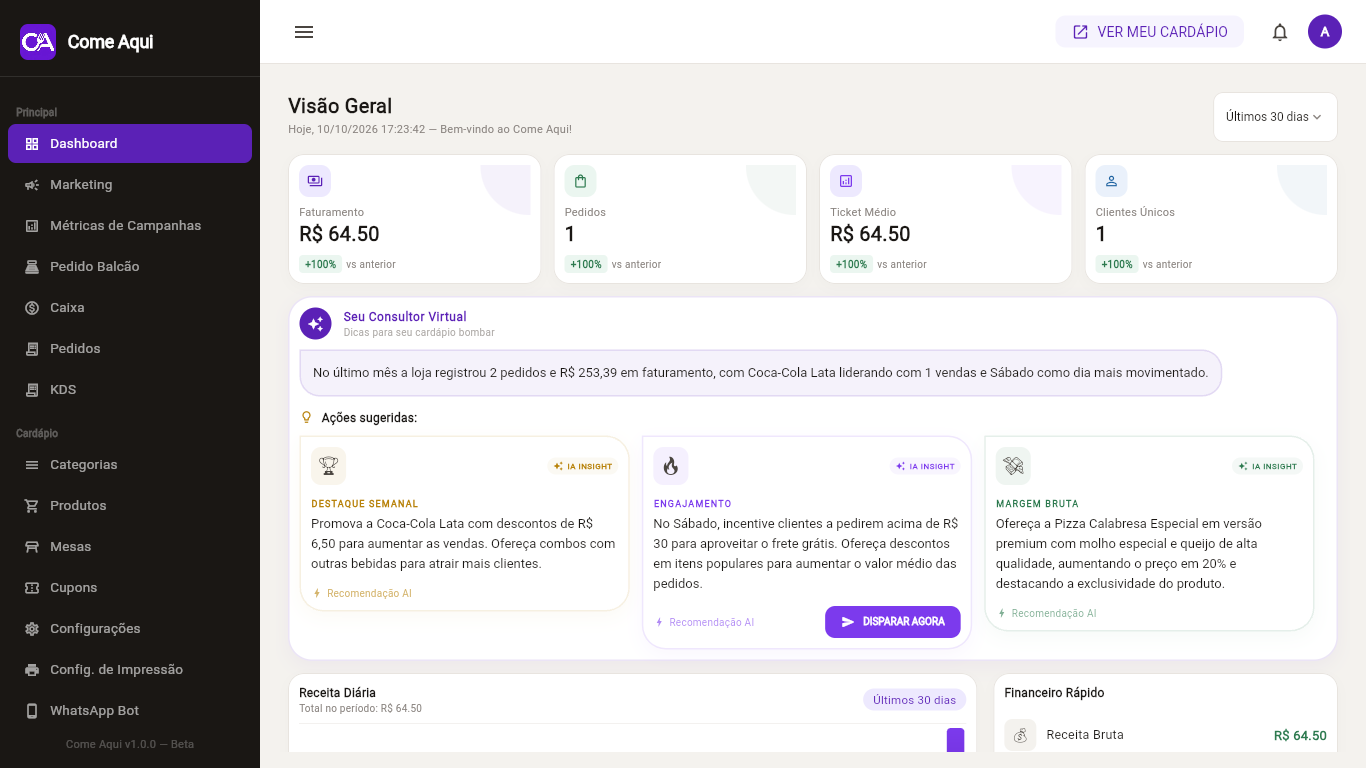The height and width of the screenshot is (768, 1366).
Task: Open Métricas de Campanhas page
Action: [x=130, y=225]
